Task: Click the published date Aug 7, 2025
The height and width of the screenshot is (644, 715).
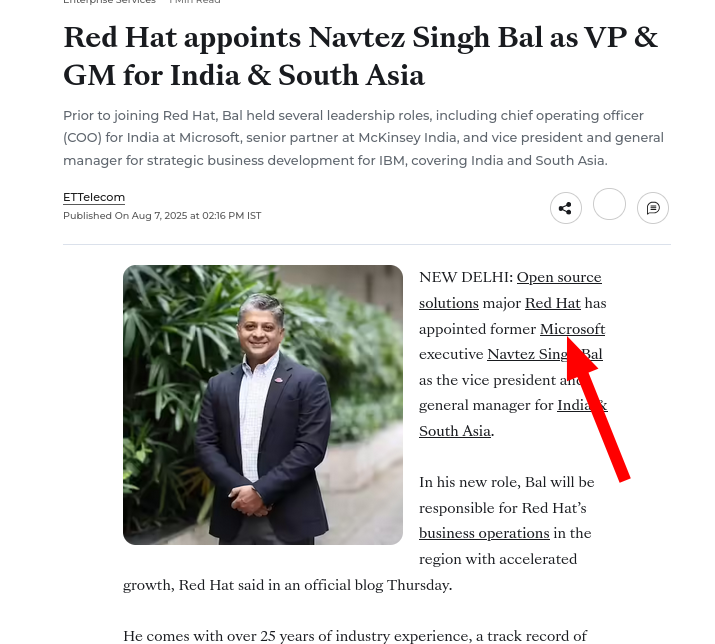Action: (x=162, y=216)
